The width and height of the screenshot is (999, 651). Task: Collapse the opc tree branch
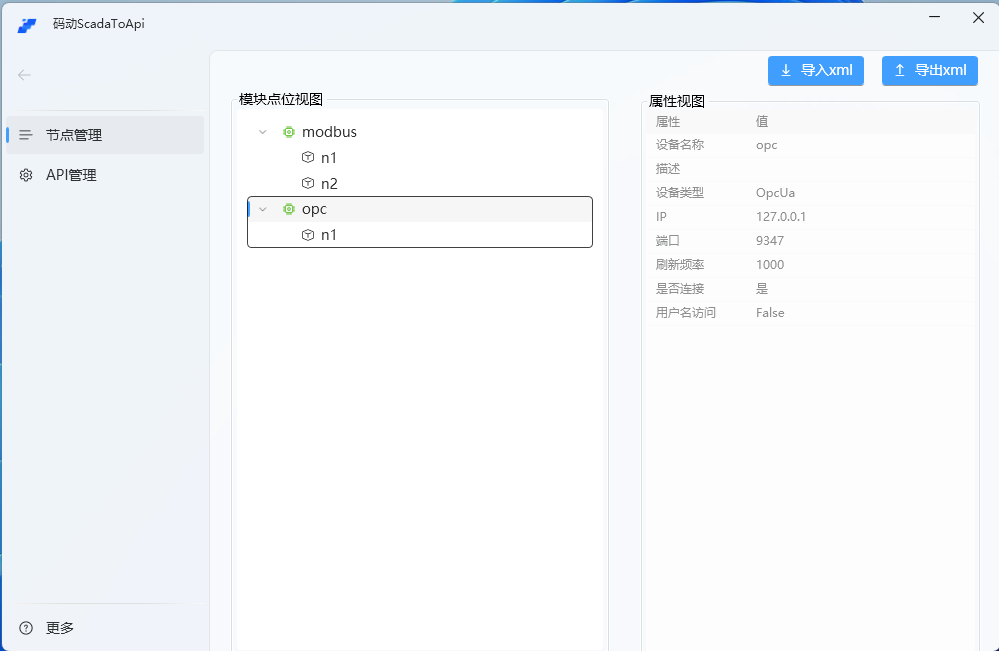pos(262,209)
